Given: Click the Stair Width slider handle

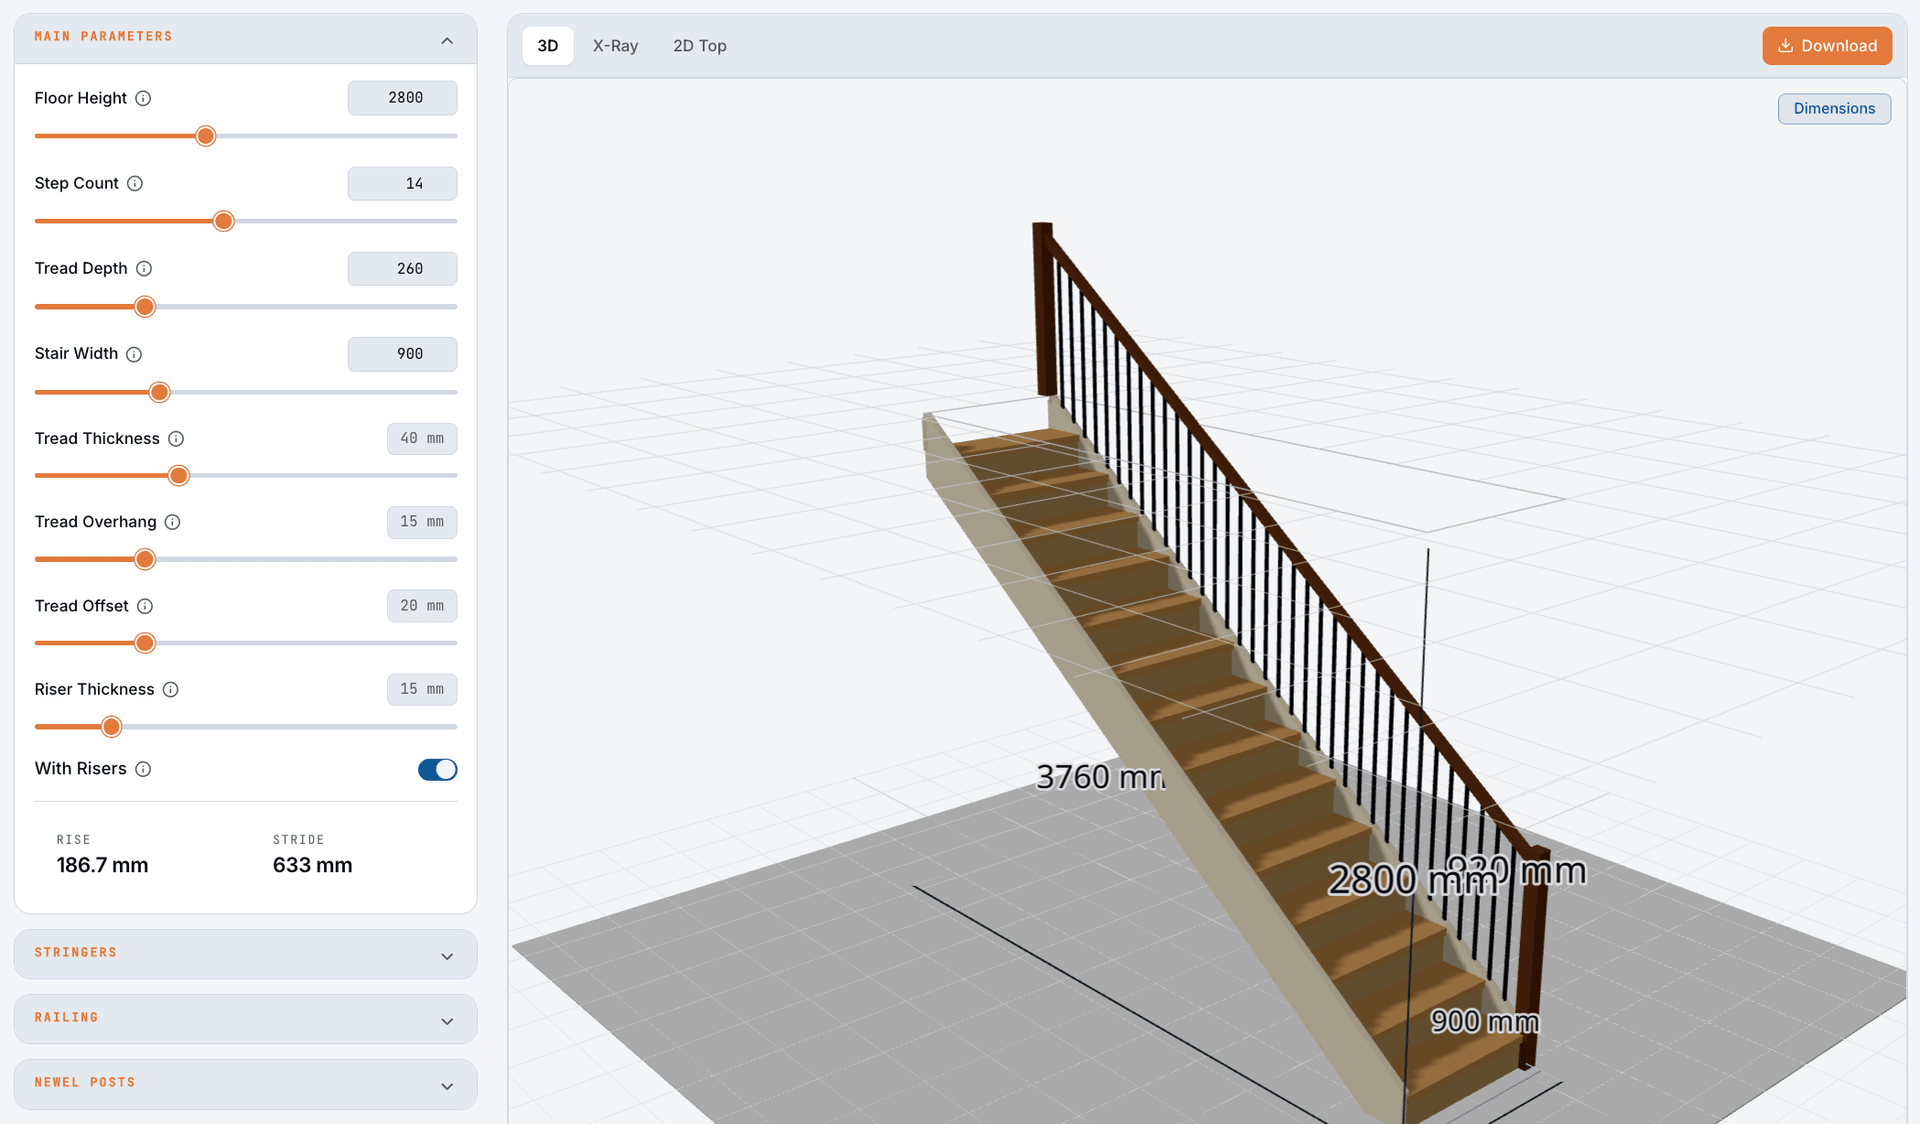Looking at the screenshot, I should pos(160,392).
